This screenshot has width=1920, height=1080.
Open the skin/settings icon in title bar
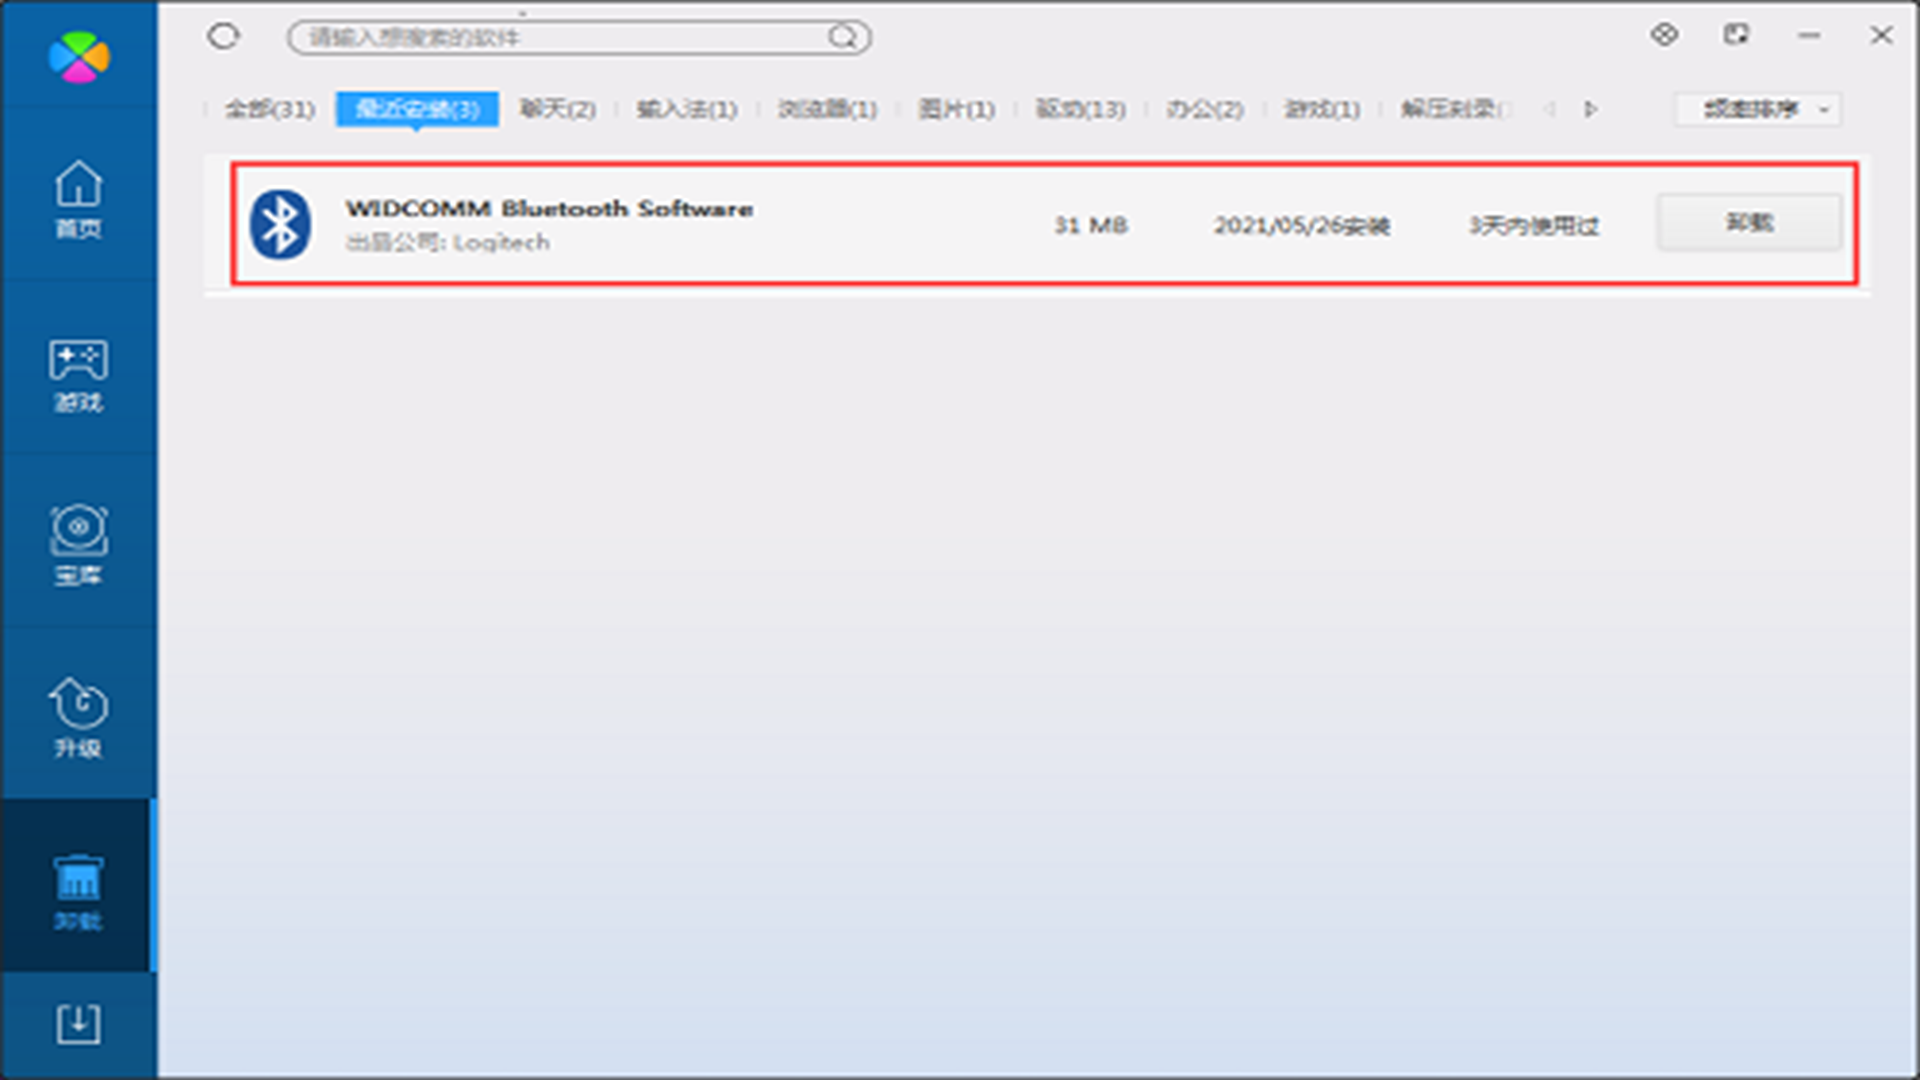click(1664, 35)
